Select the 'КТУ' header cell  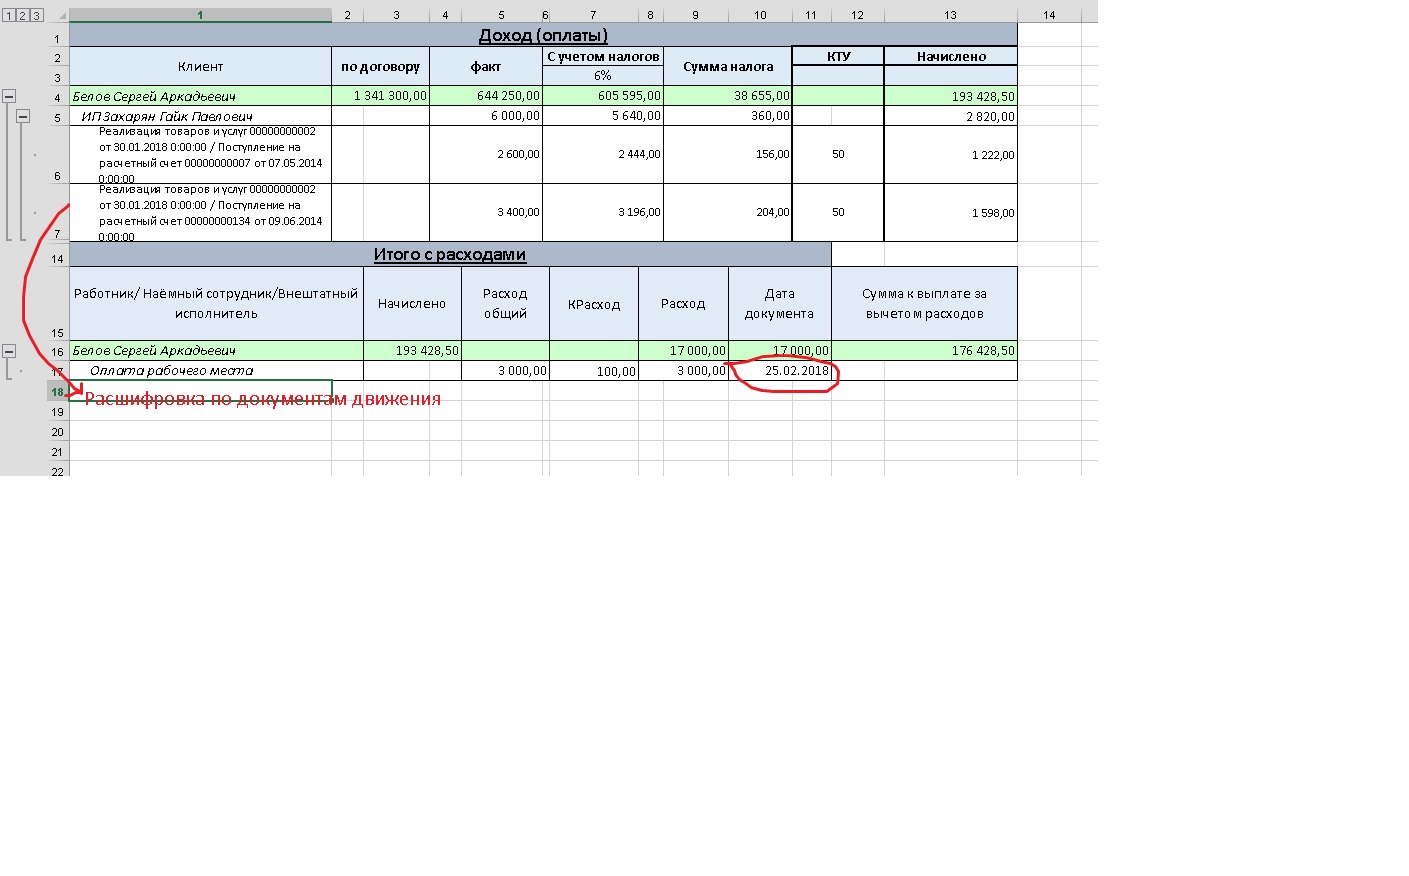(838, 56)
